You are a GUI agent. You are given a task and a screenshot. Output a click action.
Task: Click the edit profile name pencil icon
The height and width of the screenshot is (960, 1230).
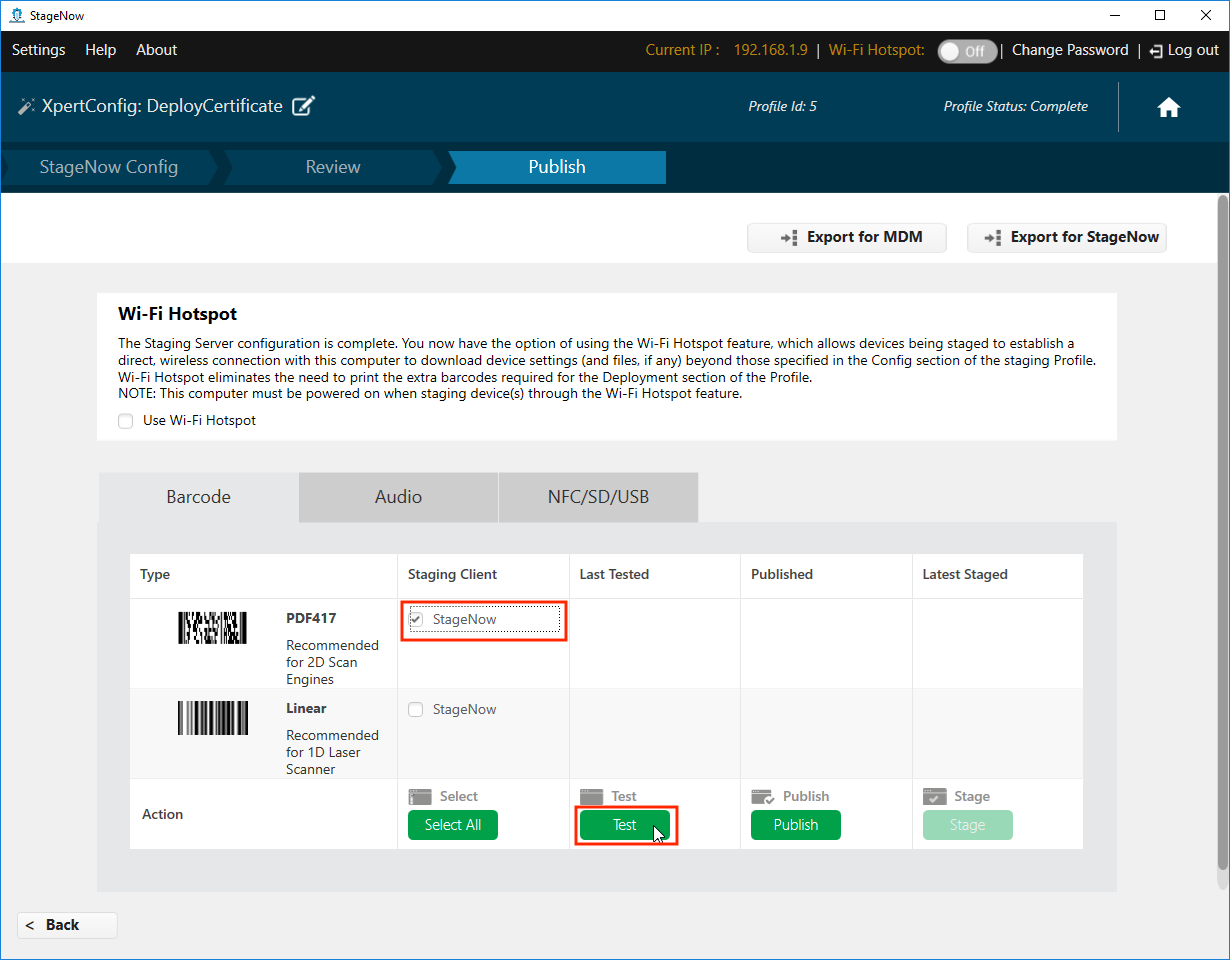pyautogui.click(x=303, y=106)
